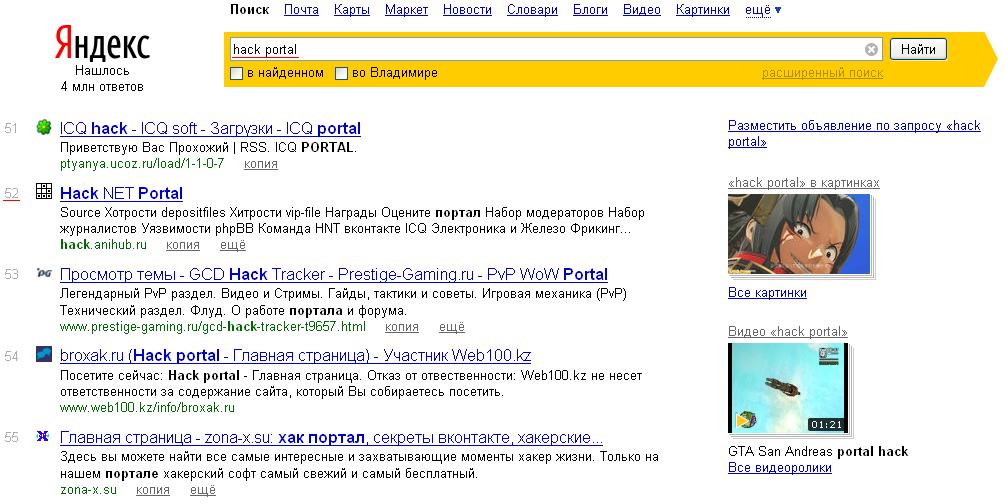Click the www.prestige-gaming.ru URL
Viewport: 1005px width, 503px height.
click(x=213, y=327)
